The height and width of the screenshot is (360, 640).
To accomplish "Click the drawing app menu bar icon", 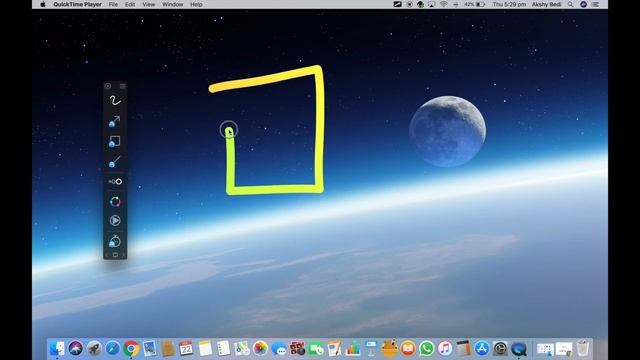I will pyautogui.click(x=397, y=4).
